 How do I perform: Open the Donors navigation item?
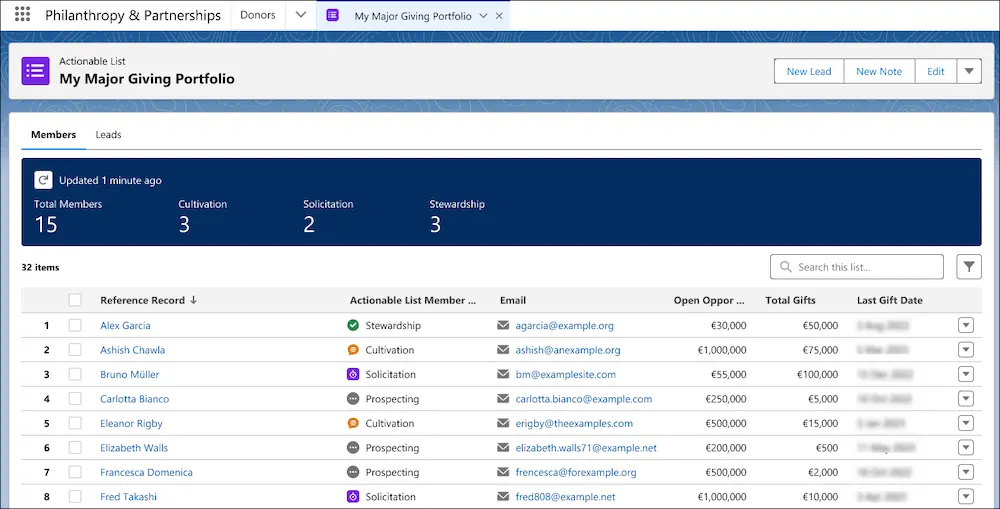pyautogui.click(x=258, y=15)
